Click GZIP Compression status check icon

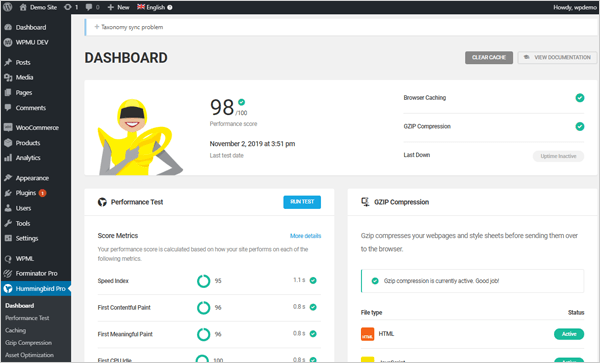pos(580,127)
